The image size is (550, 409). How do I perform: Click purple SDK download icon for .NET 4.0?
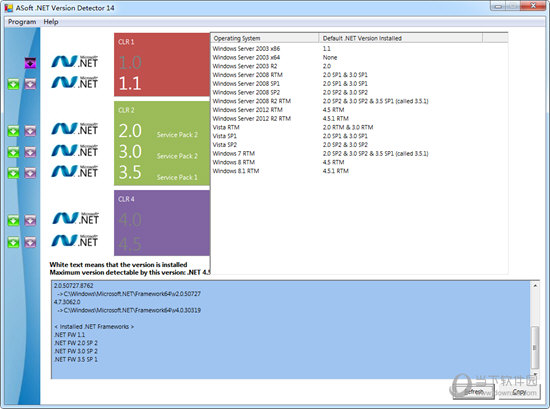30,220
